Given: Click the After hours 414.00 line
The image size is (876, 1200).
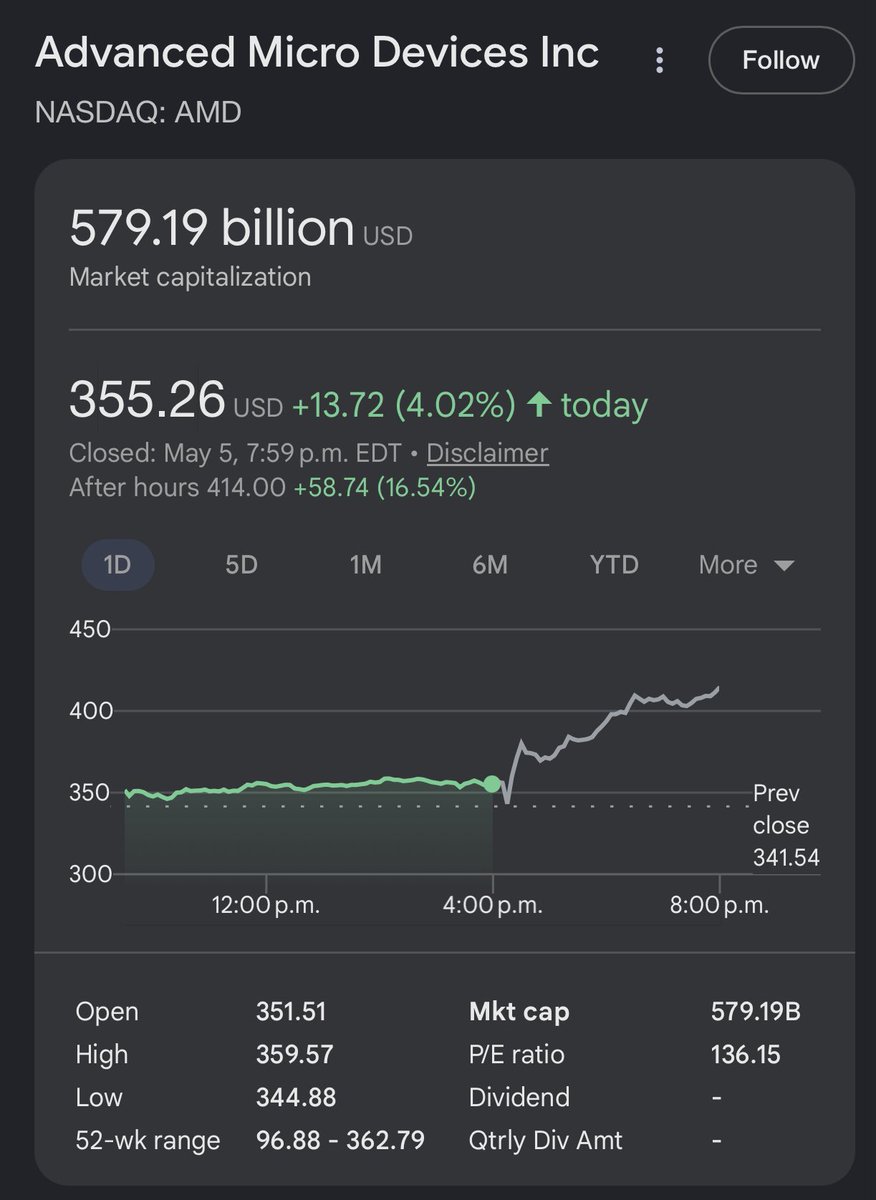Looking at the screenshot, I should point(272,488).
